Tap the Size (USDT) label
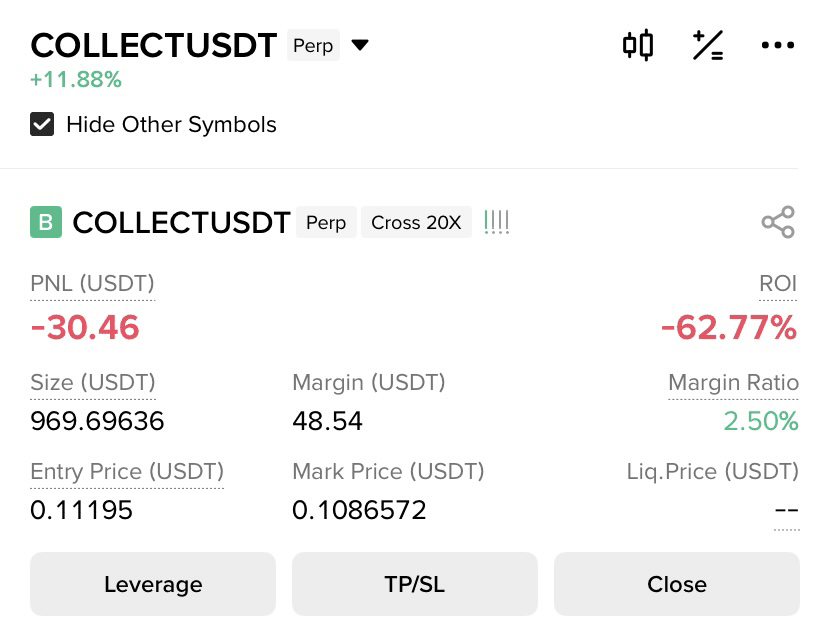Viewport: 828px width, 628px height. tap(93, 382)
